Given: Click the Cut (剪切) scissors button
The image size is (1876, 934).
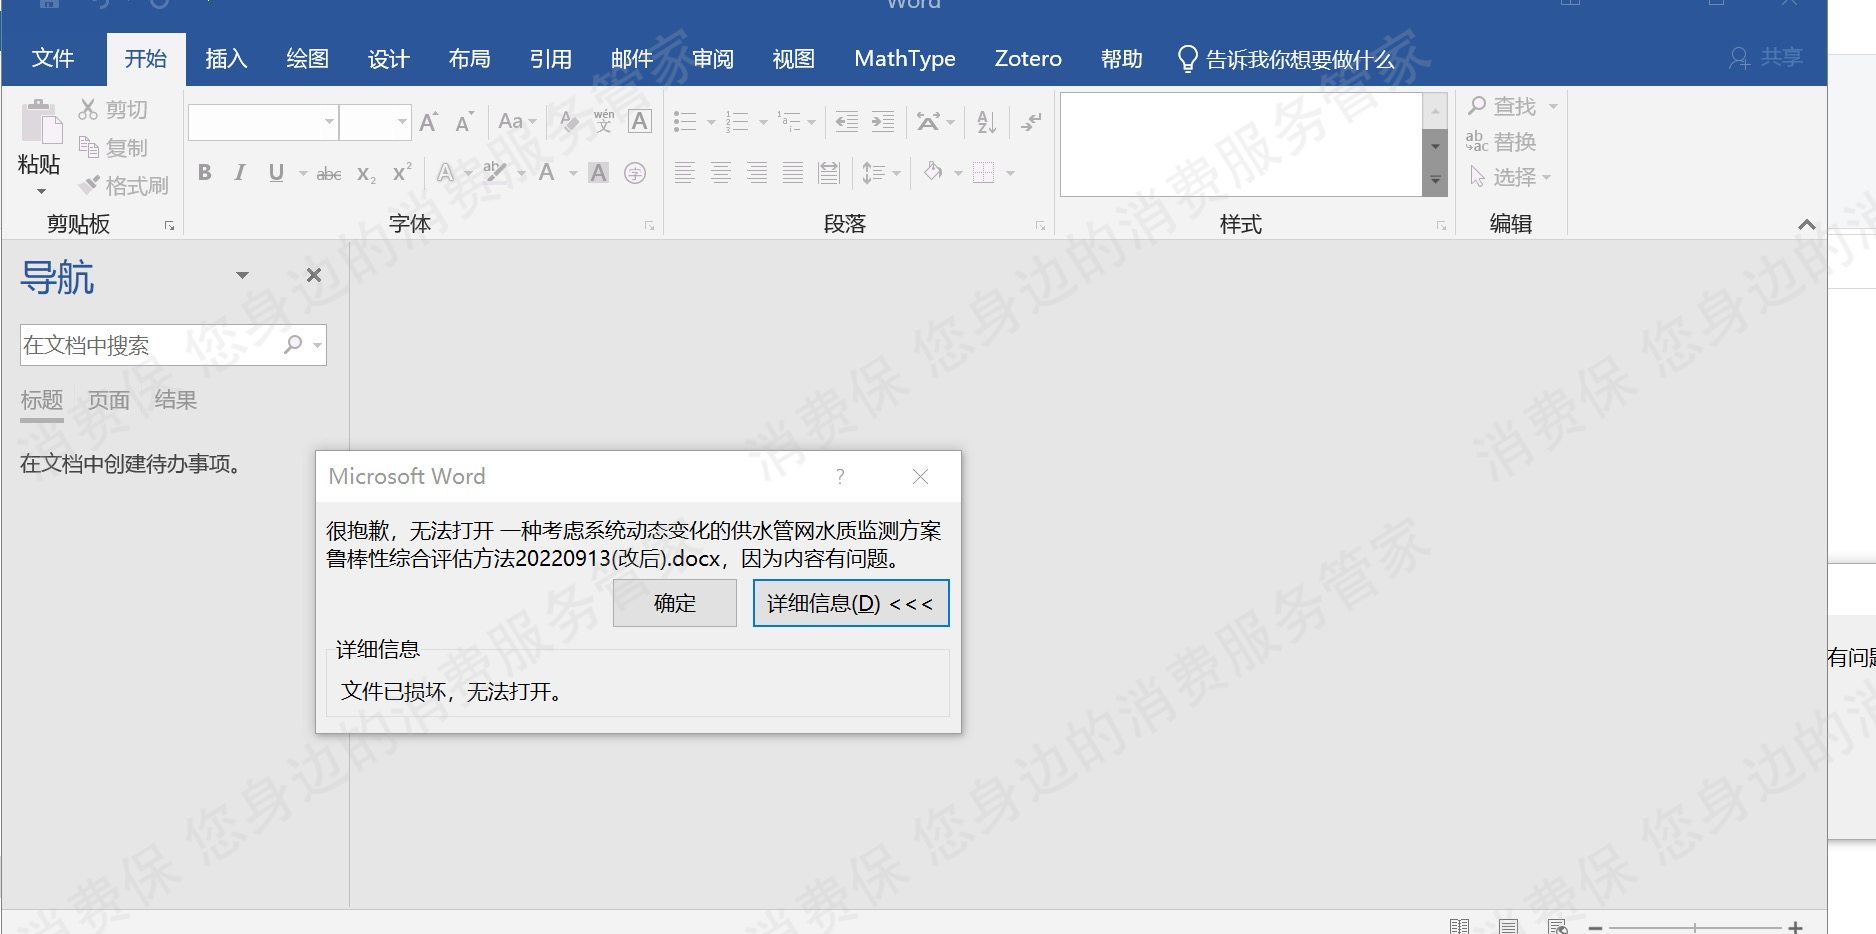Looking at the screenshot, I should 113,109.
